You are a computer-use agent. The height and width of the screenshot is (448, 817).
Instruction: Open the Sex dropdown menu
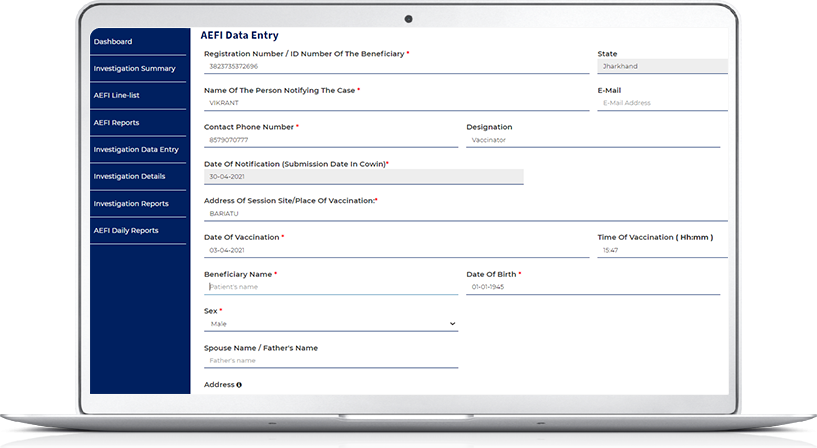[330, 324]
